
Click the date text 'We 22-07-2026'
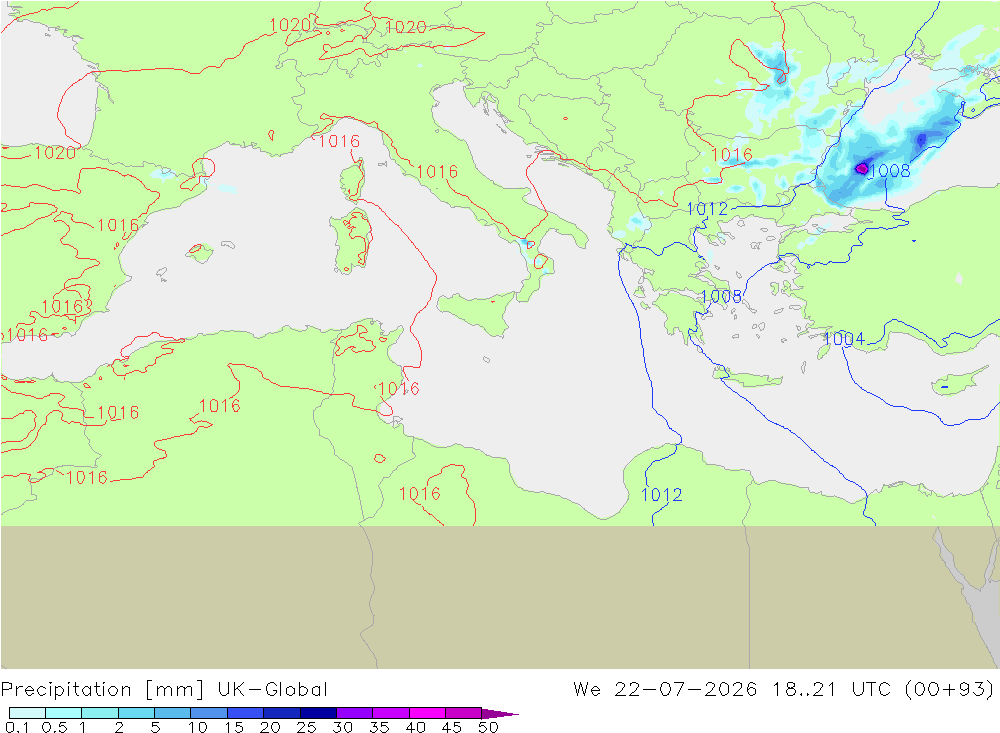click(665, 690)
